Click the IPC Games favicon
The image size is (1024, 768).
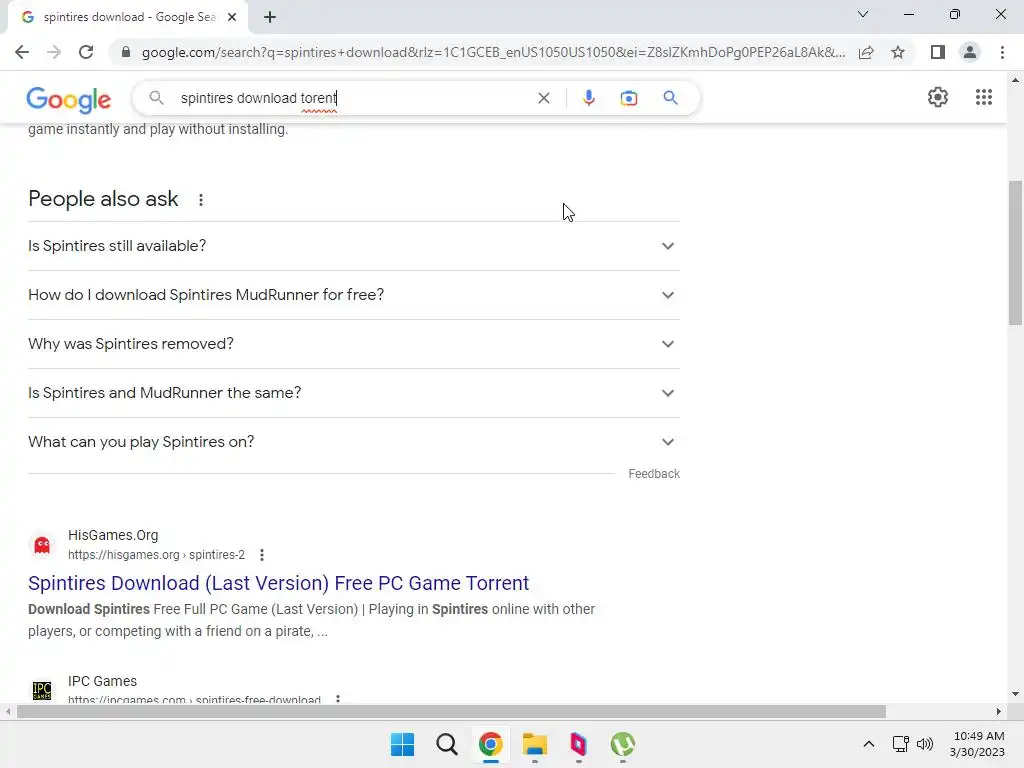point(42,690)
